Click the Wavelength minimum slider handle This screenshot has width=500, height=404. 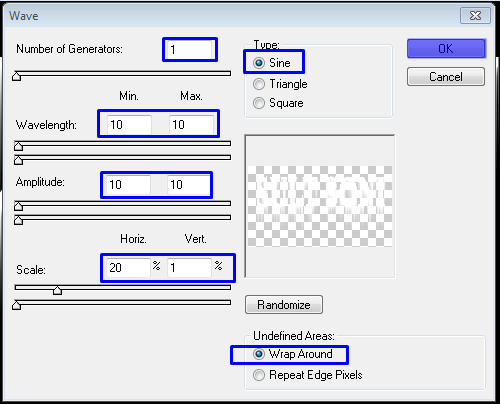tap(19, 146)
